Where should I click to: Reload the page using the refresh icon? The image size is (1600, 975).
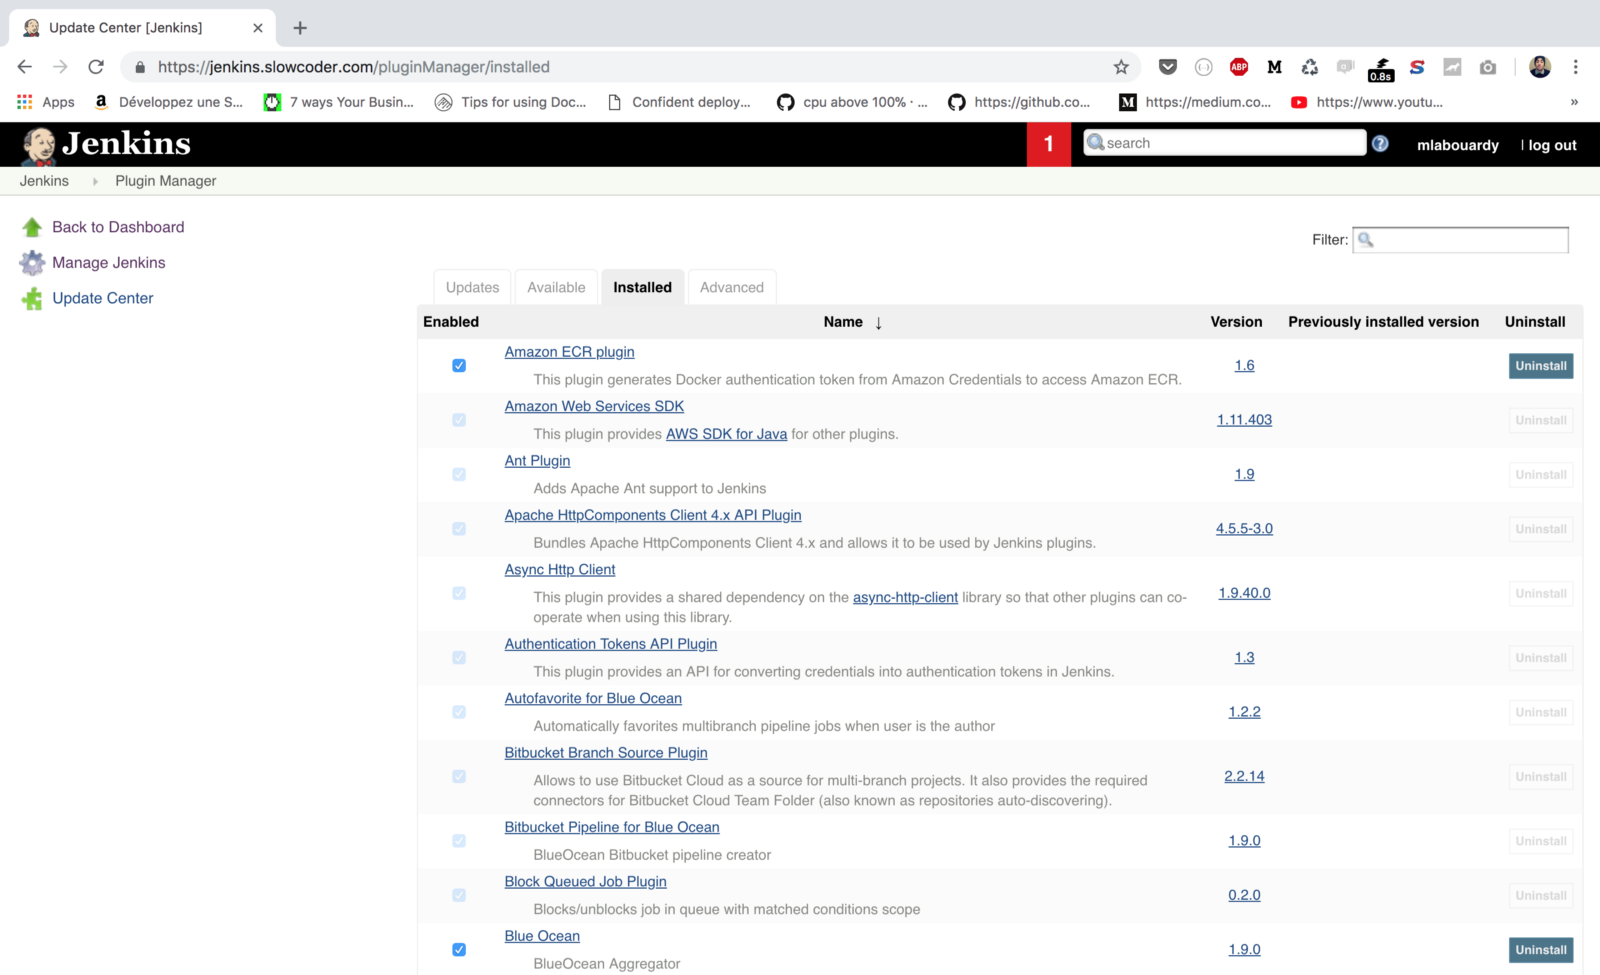96,67
